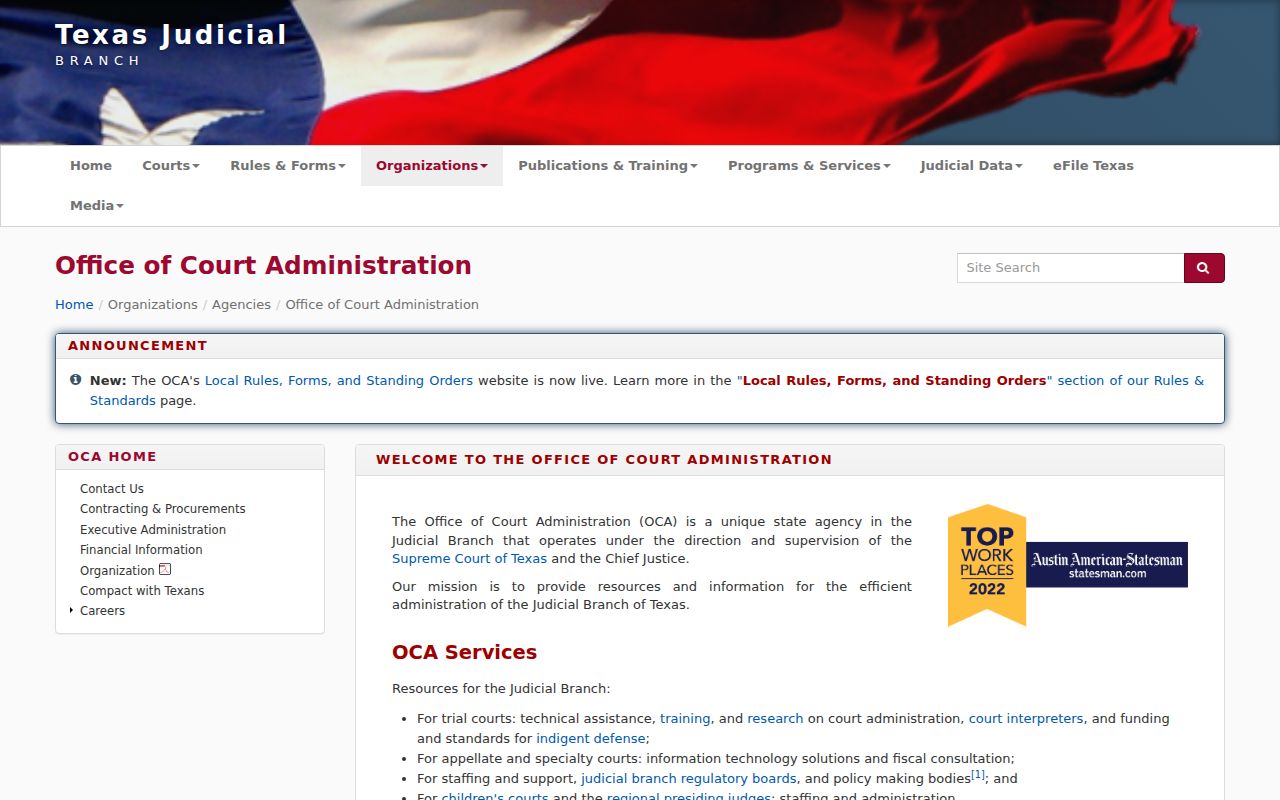Open Financial Information sidebar link
Image resolution: width=1280 pixels, height=800 pixels.
pos(141,550)
